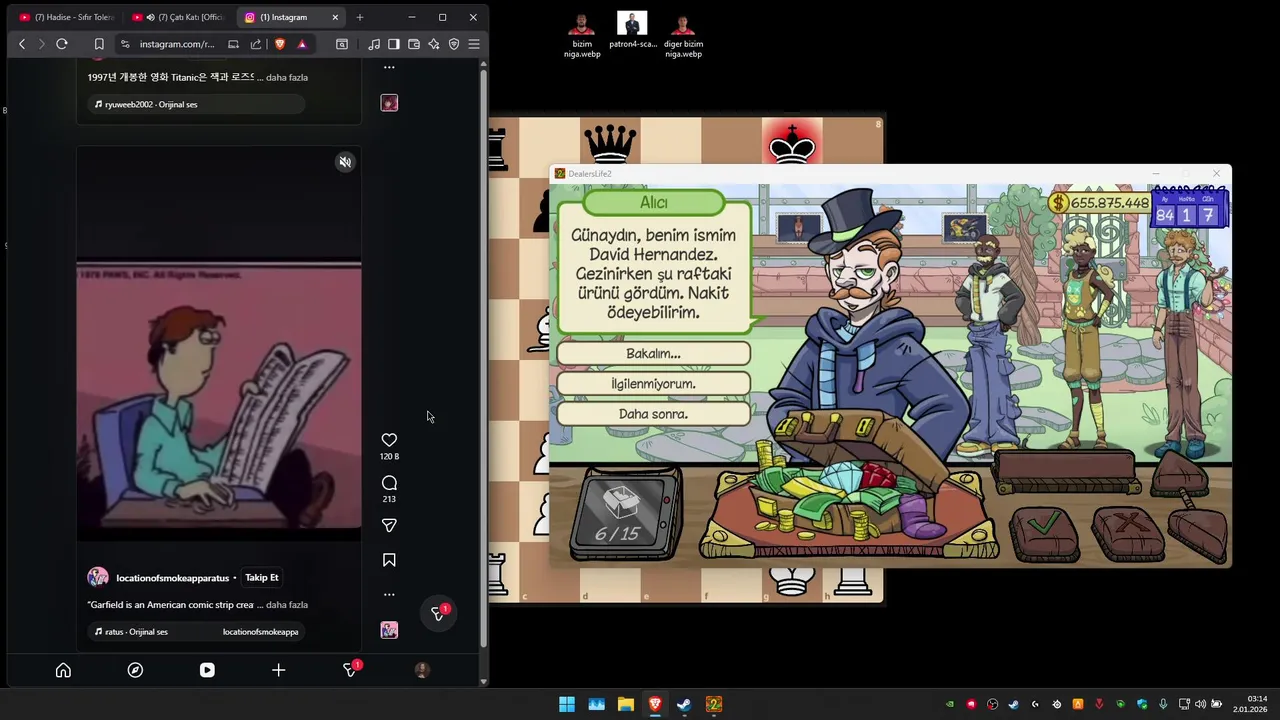Open direct messages in Instagram bottom bar
Viewport: 1280px width, 720px height.
[x=350, y=670]
